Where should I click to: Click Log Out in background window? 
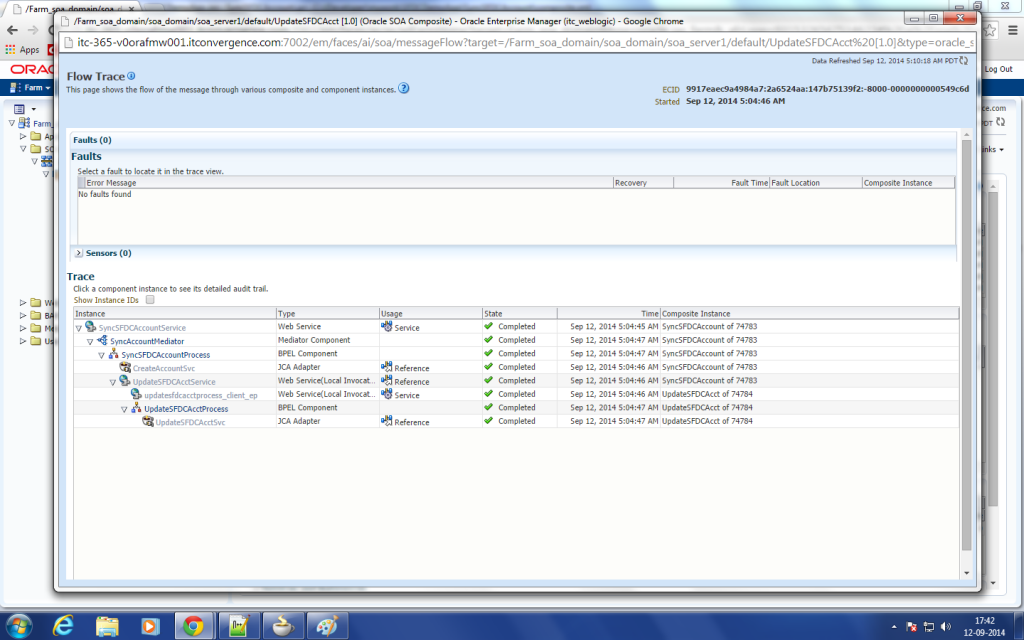click(998, 69)
